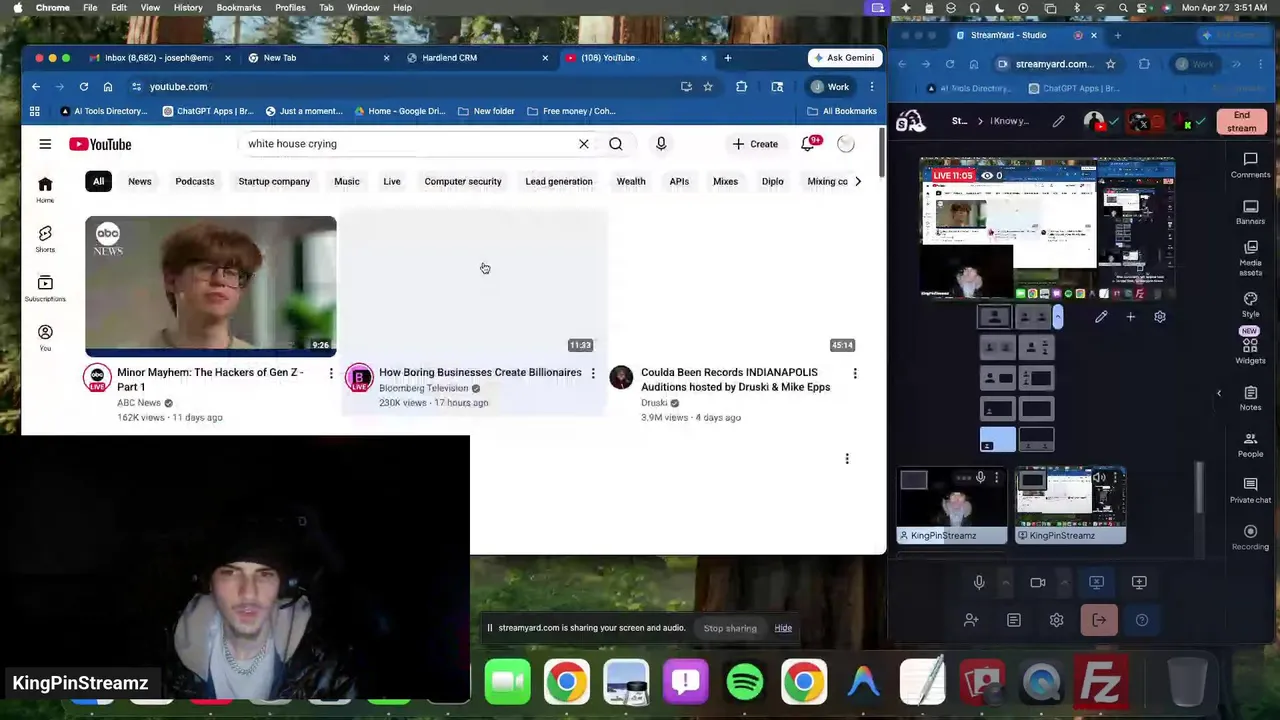Open People panel in StreamYard
Viewport: 1280px width, 720px height.
1250,444
